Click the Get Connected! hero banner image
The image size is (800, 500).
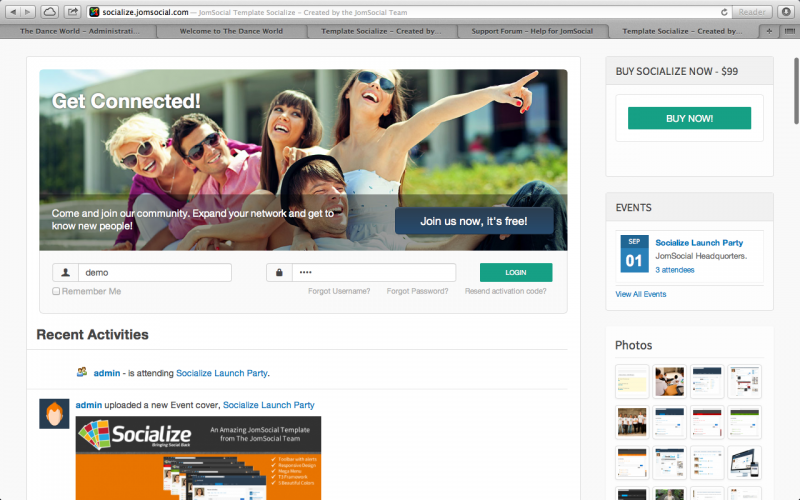click(303, 160)
